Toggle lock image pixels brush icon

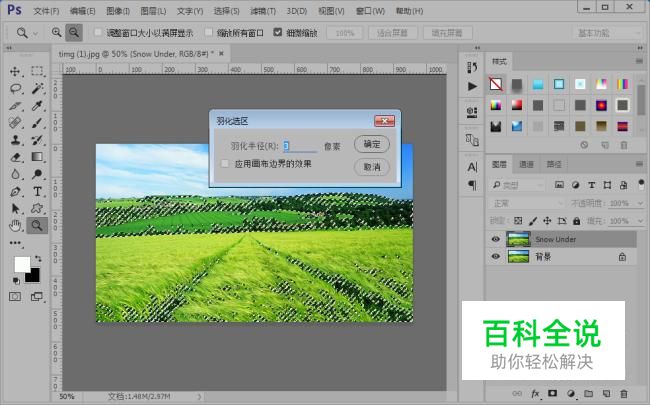point(533,221)
